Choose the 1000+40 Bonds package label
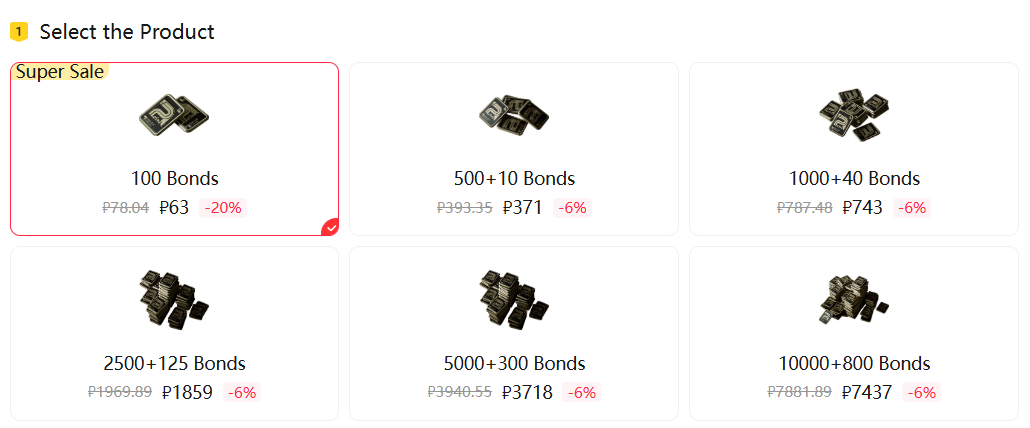The height and width of the screenshot is (428, 1030). click(x=854, y=179)
